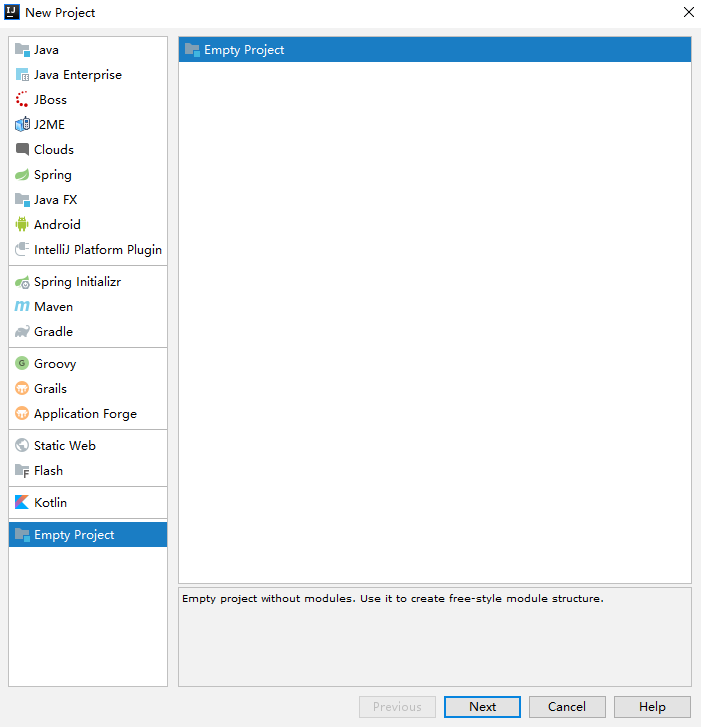Select Static Web project type
This screenshot has width=701, height=727.
(x=88, y=446)
